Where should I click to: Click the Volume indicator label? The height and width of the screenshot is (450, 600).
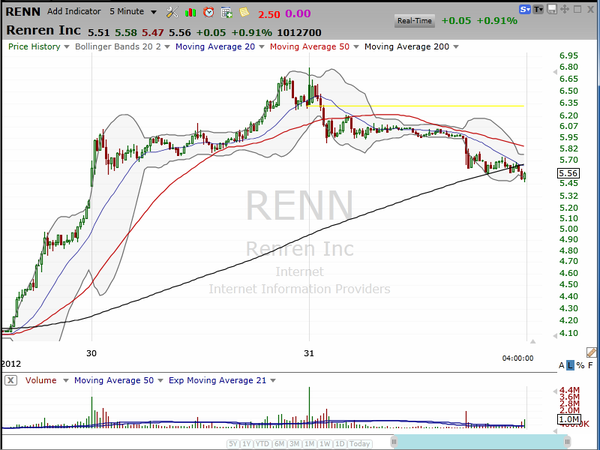[x=41, y=380]
